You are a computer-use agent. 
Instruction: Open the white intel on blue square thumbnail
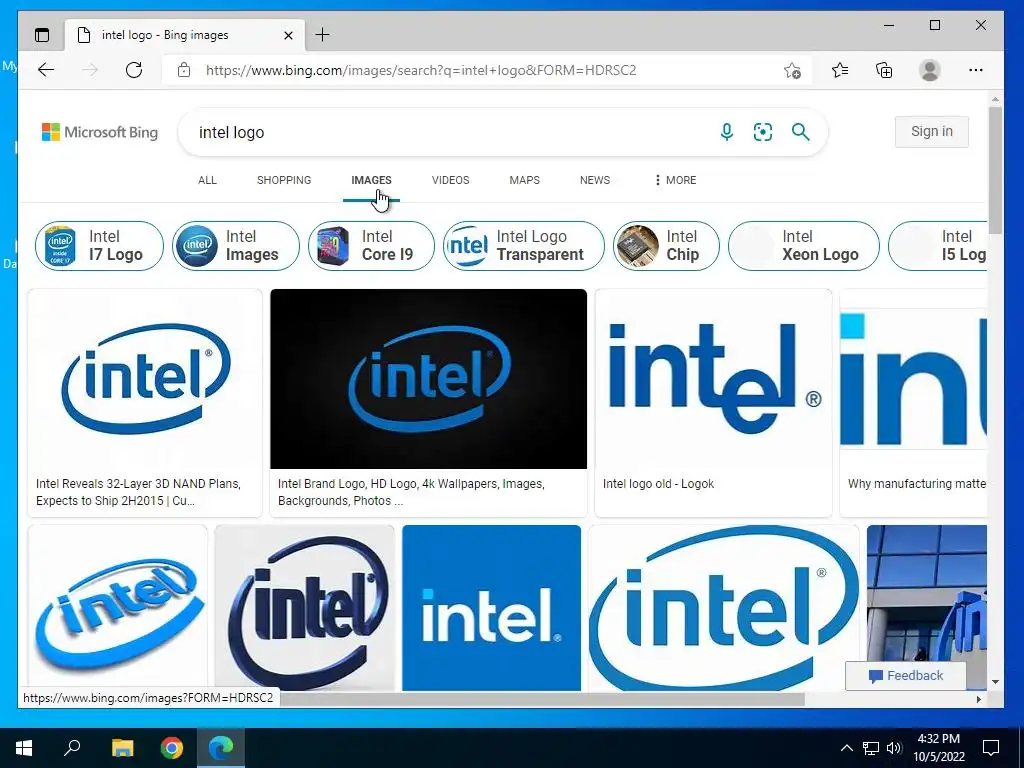point(491,608)
